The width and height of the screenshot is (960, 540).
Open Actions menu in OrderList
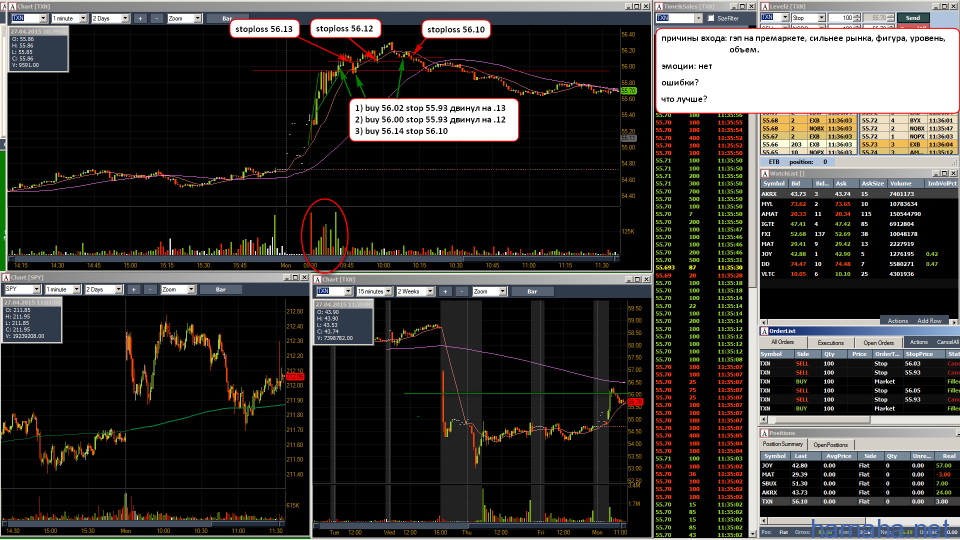(919, 342)
